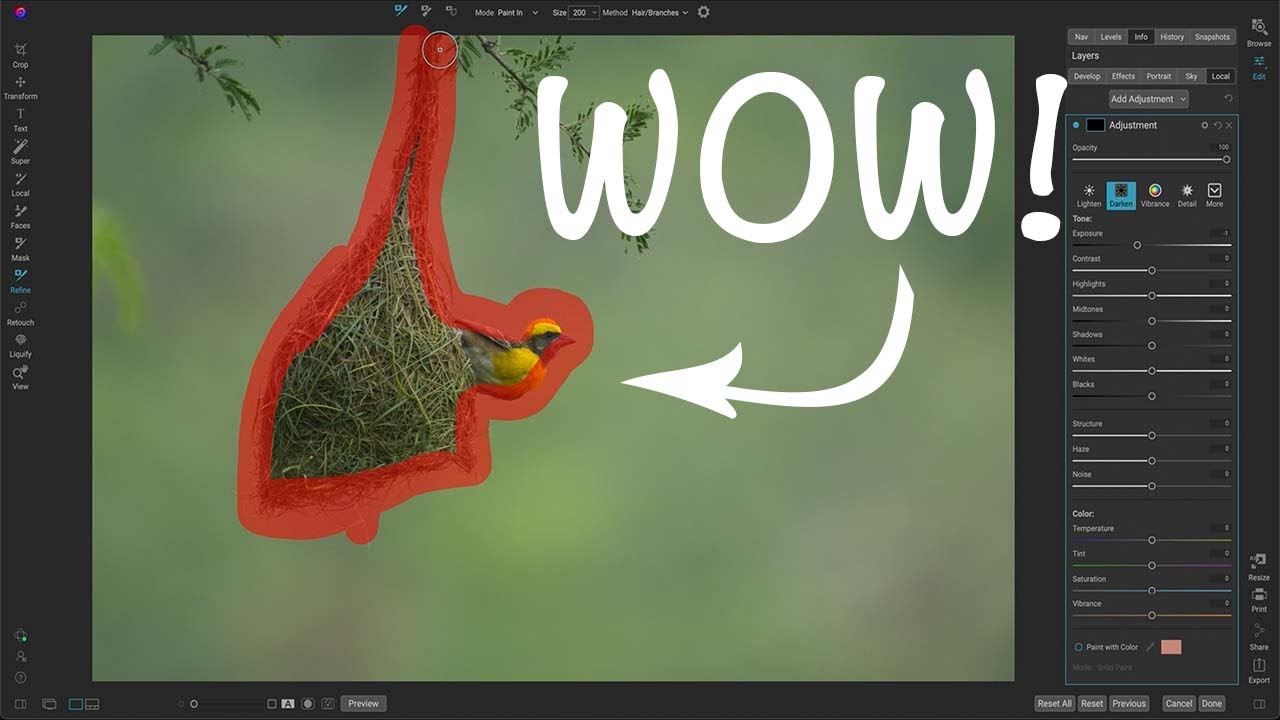Viewport: 1280px width, 720px height.
Task: Expand the More adjustment presets
Action: [1214, 195]
